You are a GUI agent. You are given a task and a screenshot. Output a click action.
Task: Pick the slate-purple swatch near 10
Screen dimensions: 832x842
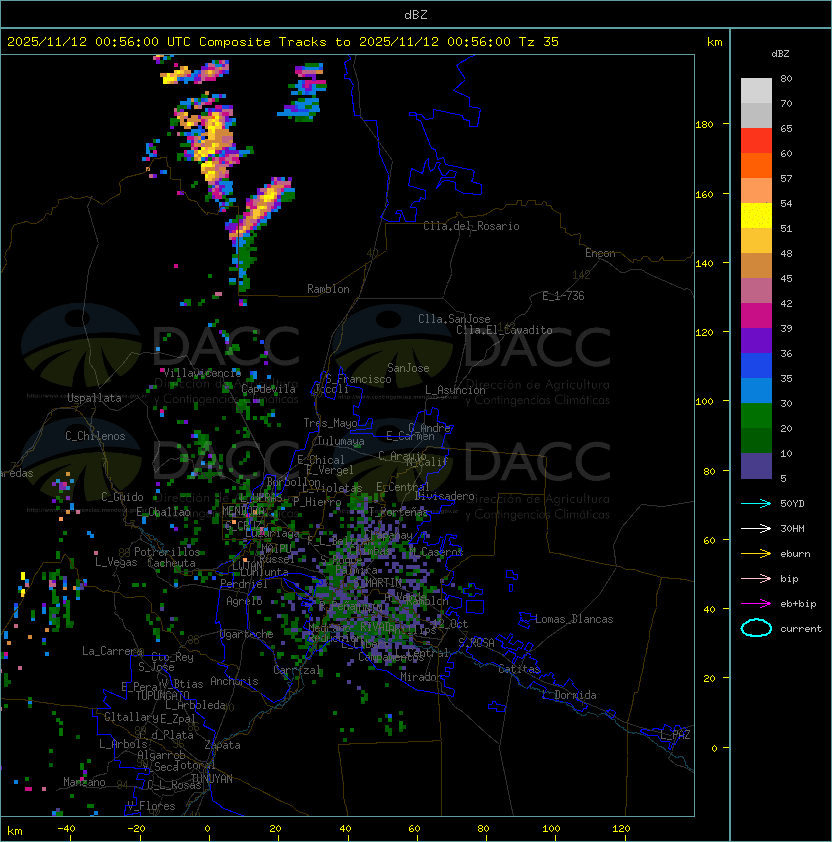pos(756,466)
